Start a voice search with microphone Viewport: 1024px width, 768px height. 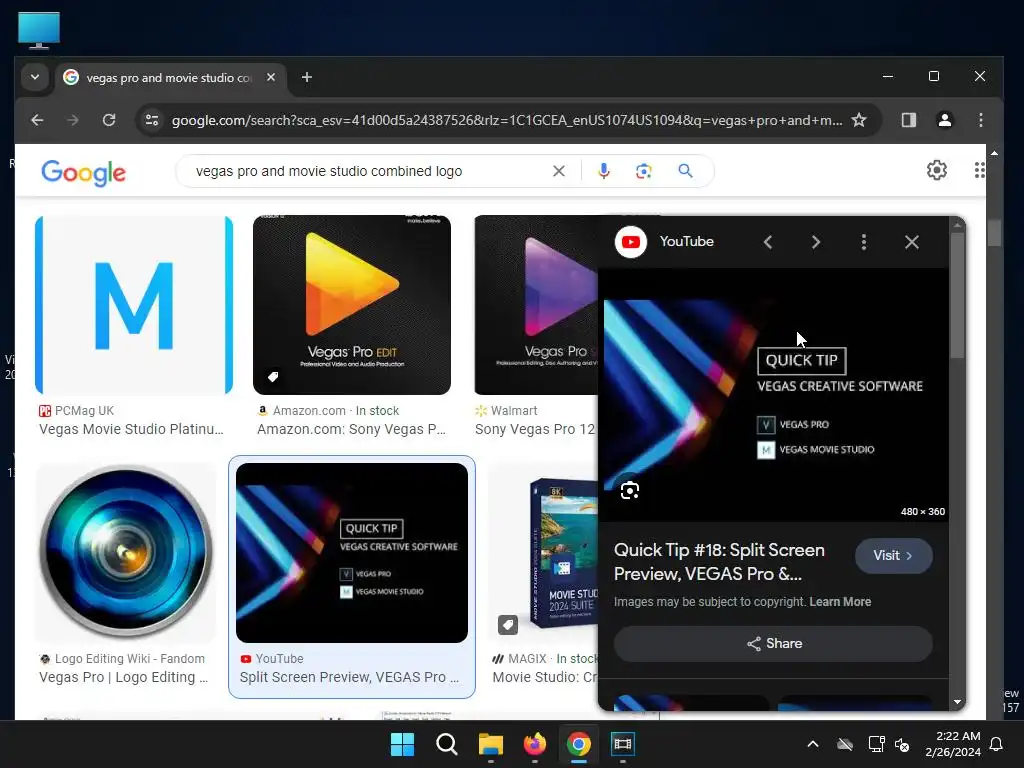coord(604,171)
